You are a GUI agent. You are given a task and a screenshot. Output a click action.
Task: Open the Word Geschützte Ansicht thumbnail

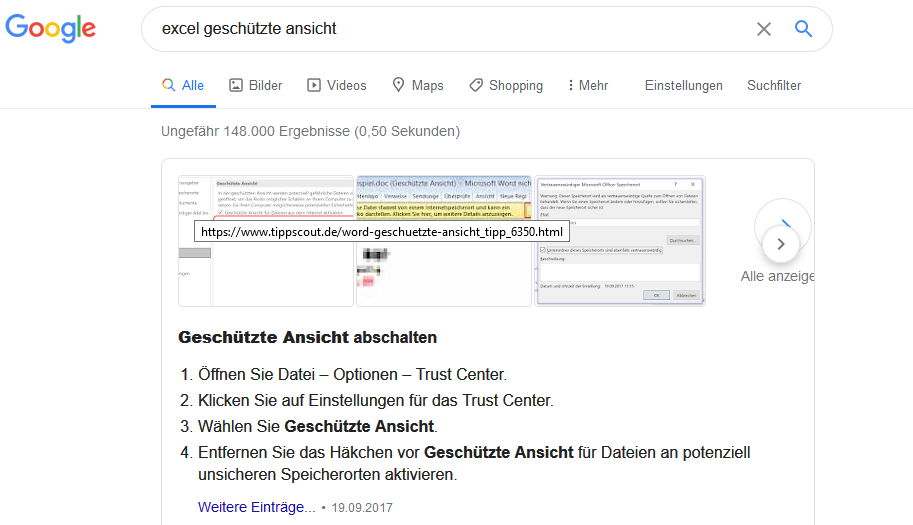444,241
